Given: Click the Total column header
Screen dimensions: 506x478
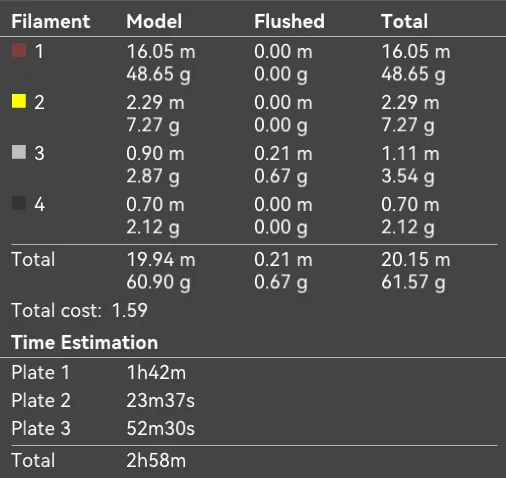Looking at the screenshot, I should pos(404,21).
